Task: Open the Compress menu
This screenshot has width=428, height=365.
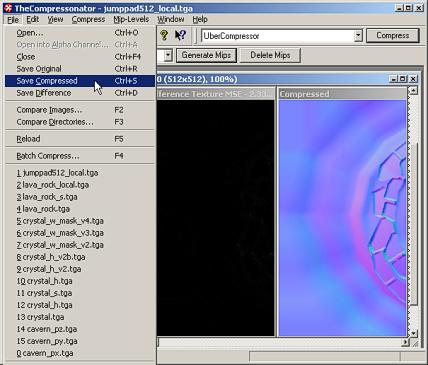Action: point(88,20)
